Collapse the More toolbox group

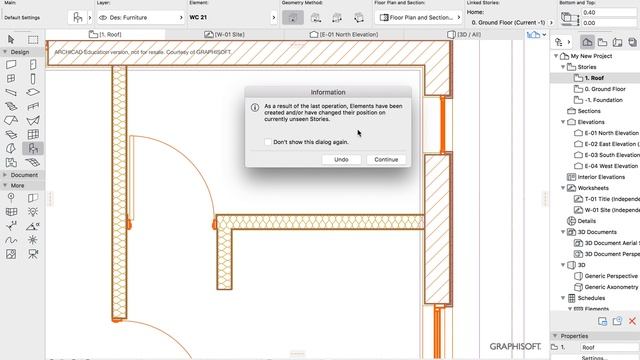coord(5,185)
